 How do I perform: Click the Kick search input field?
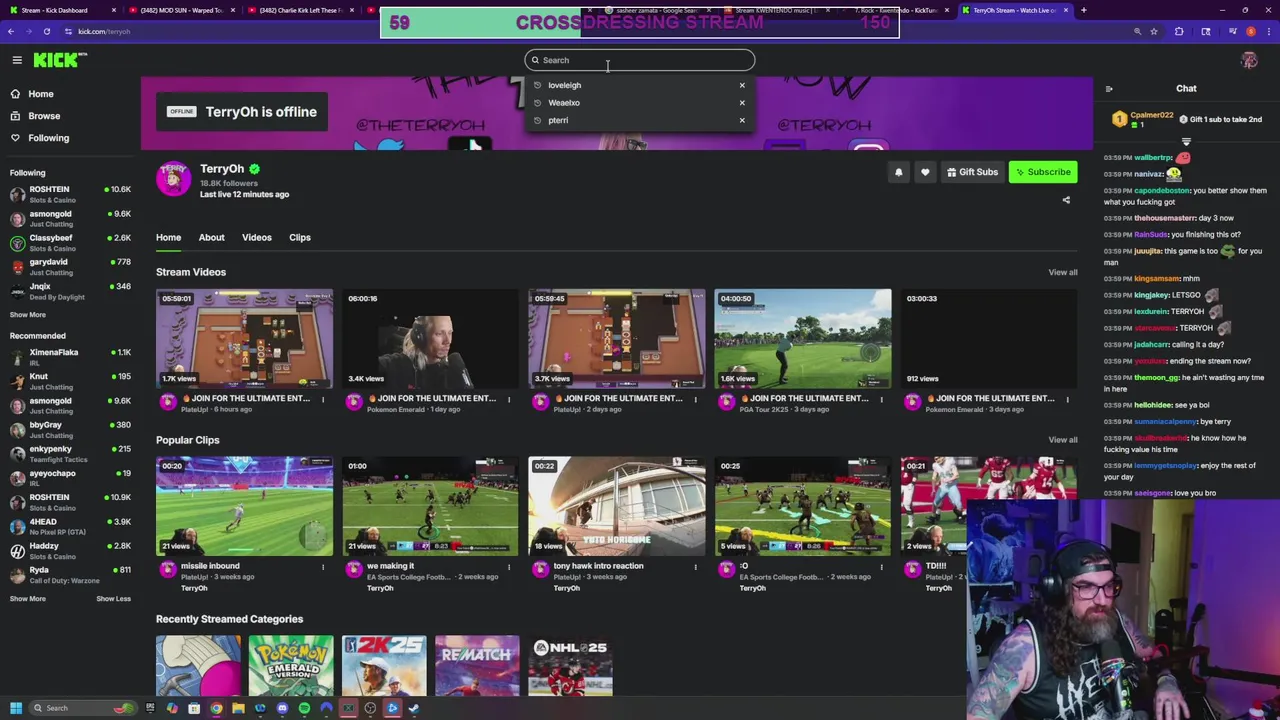pos(640,60)
